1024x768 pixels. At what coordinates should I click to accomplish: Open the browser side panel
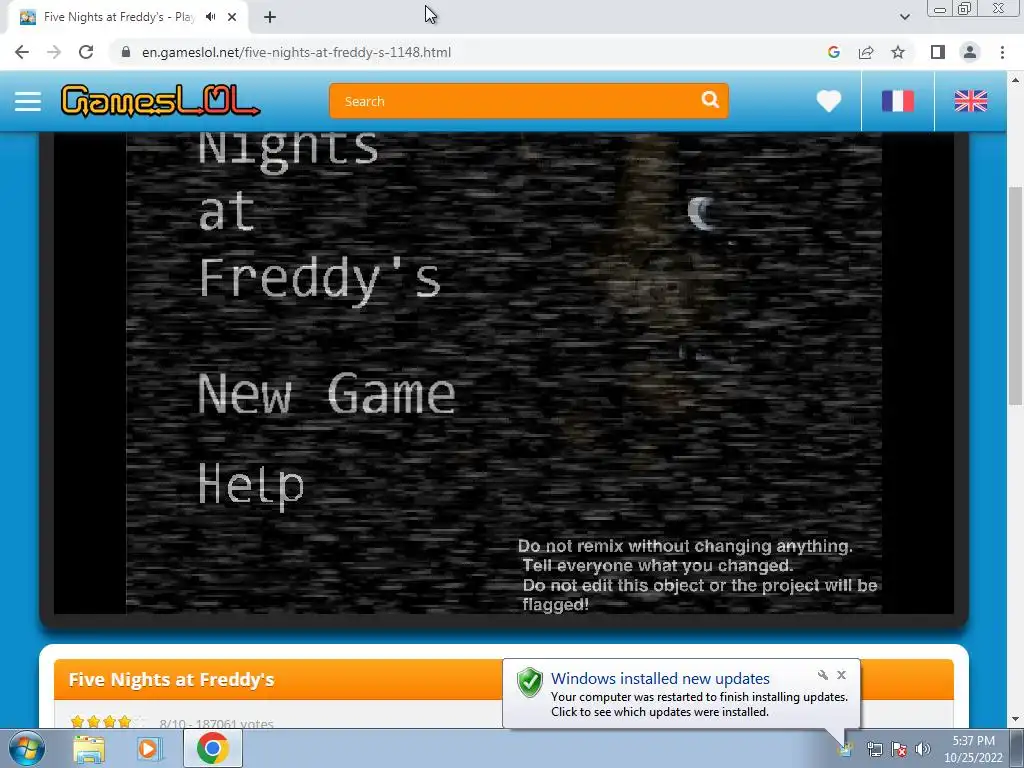(x=938, y=52)
